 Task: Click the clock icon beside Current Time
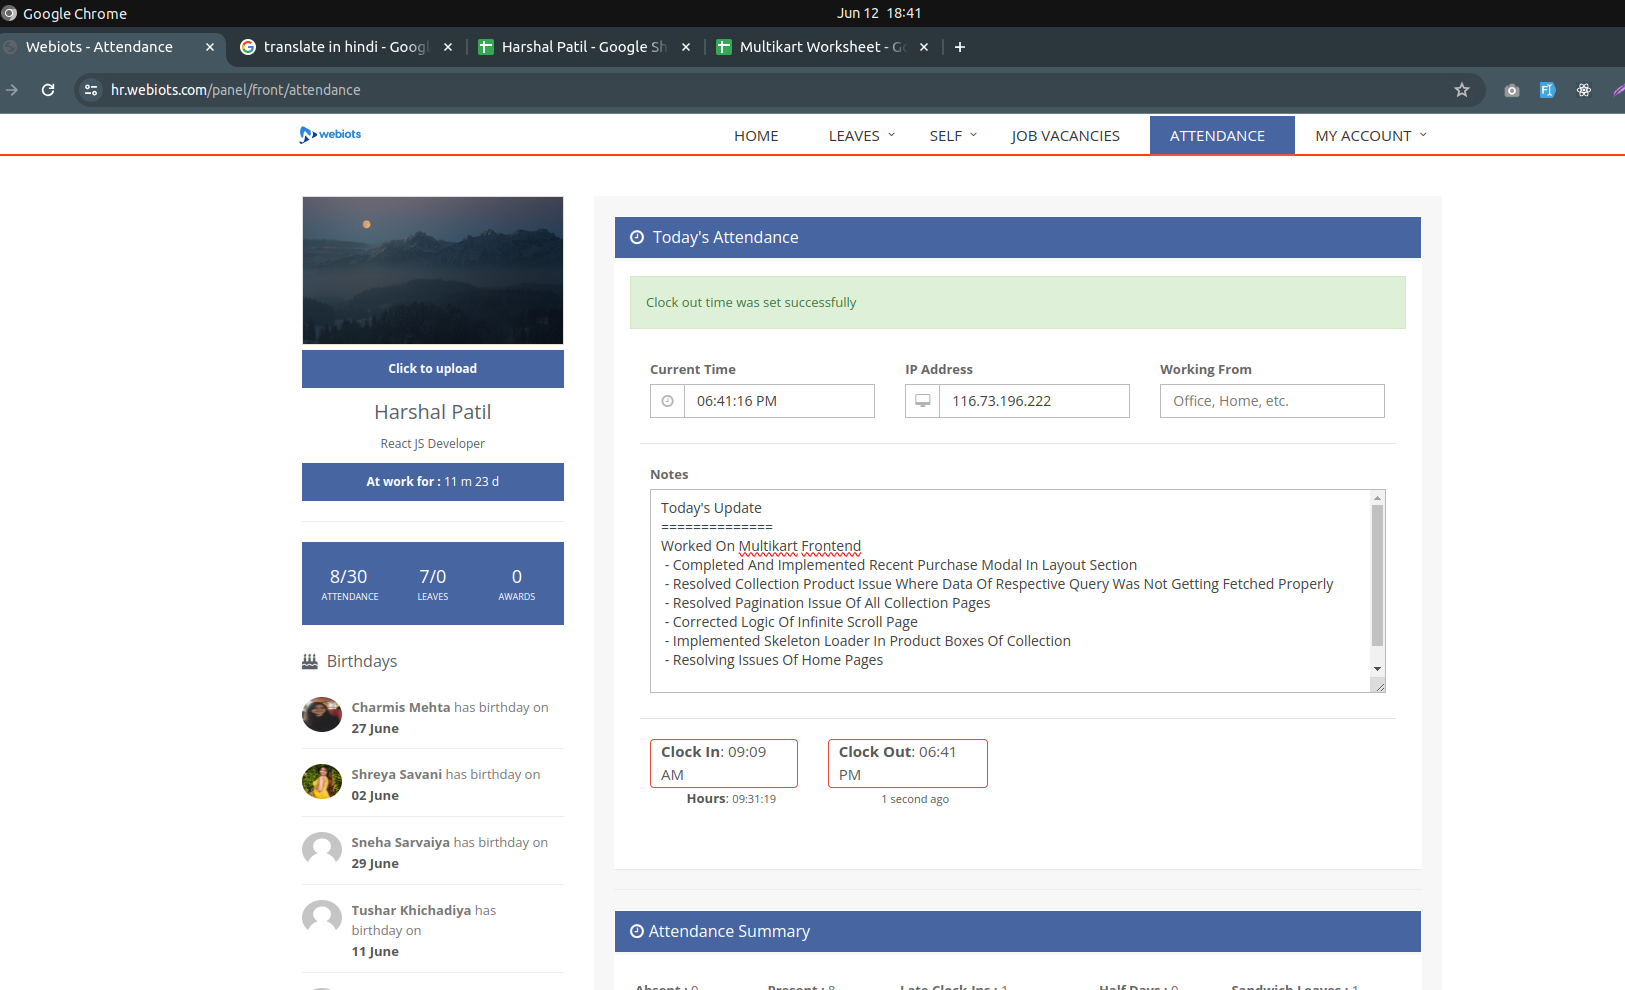click(x=668, y=401)
